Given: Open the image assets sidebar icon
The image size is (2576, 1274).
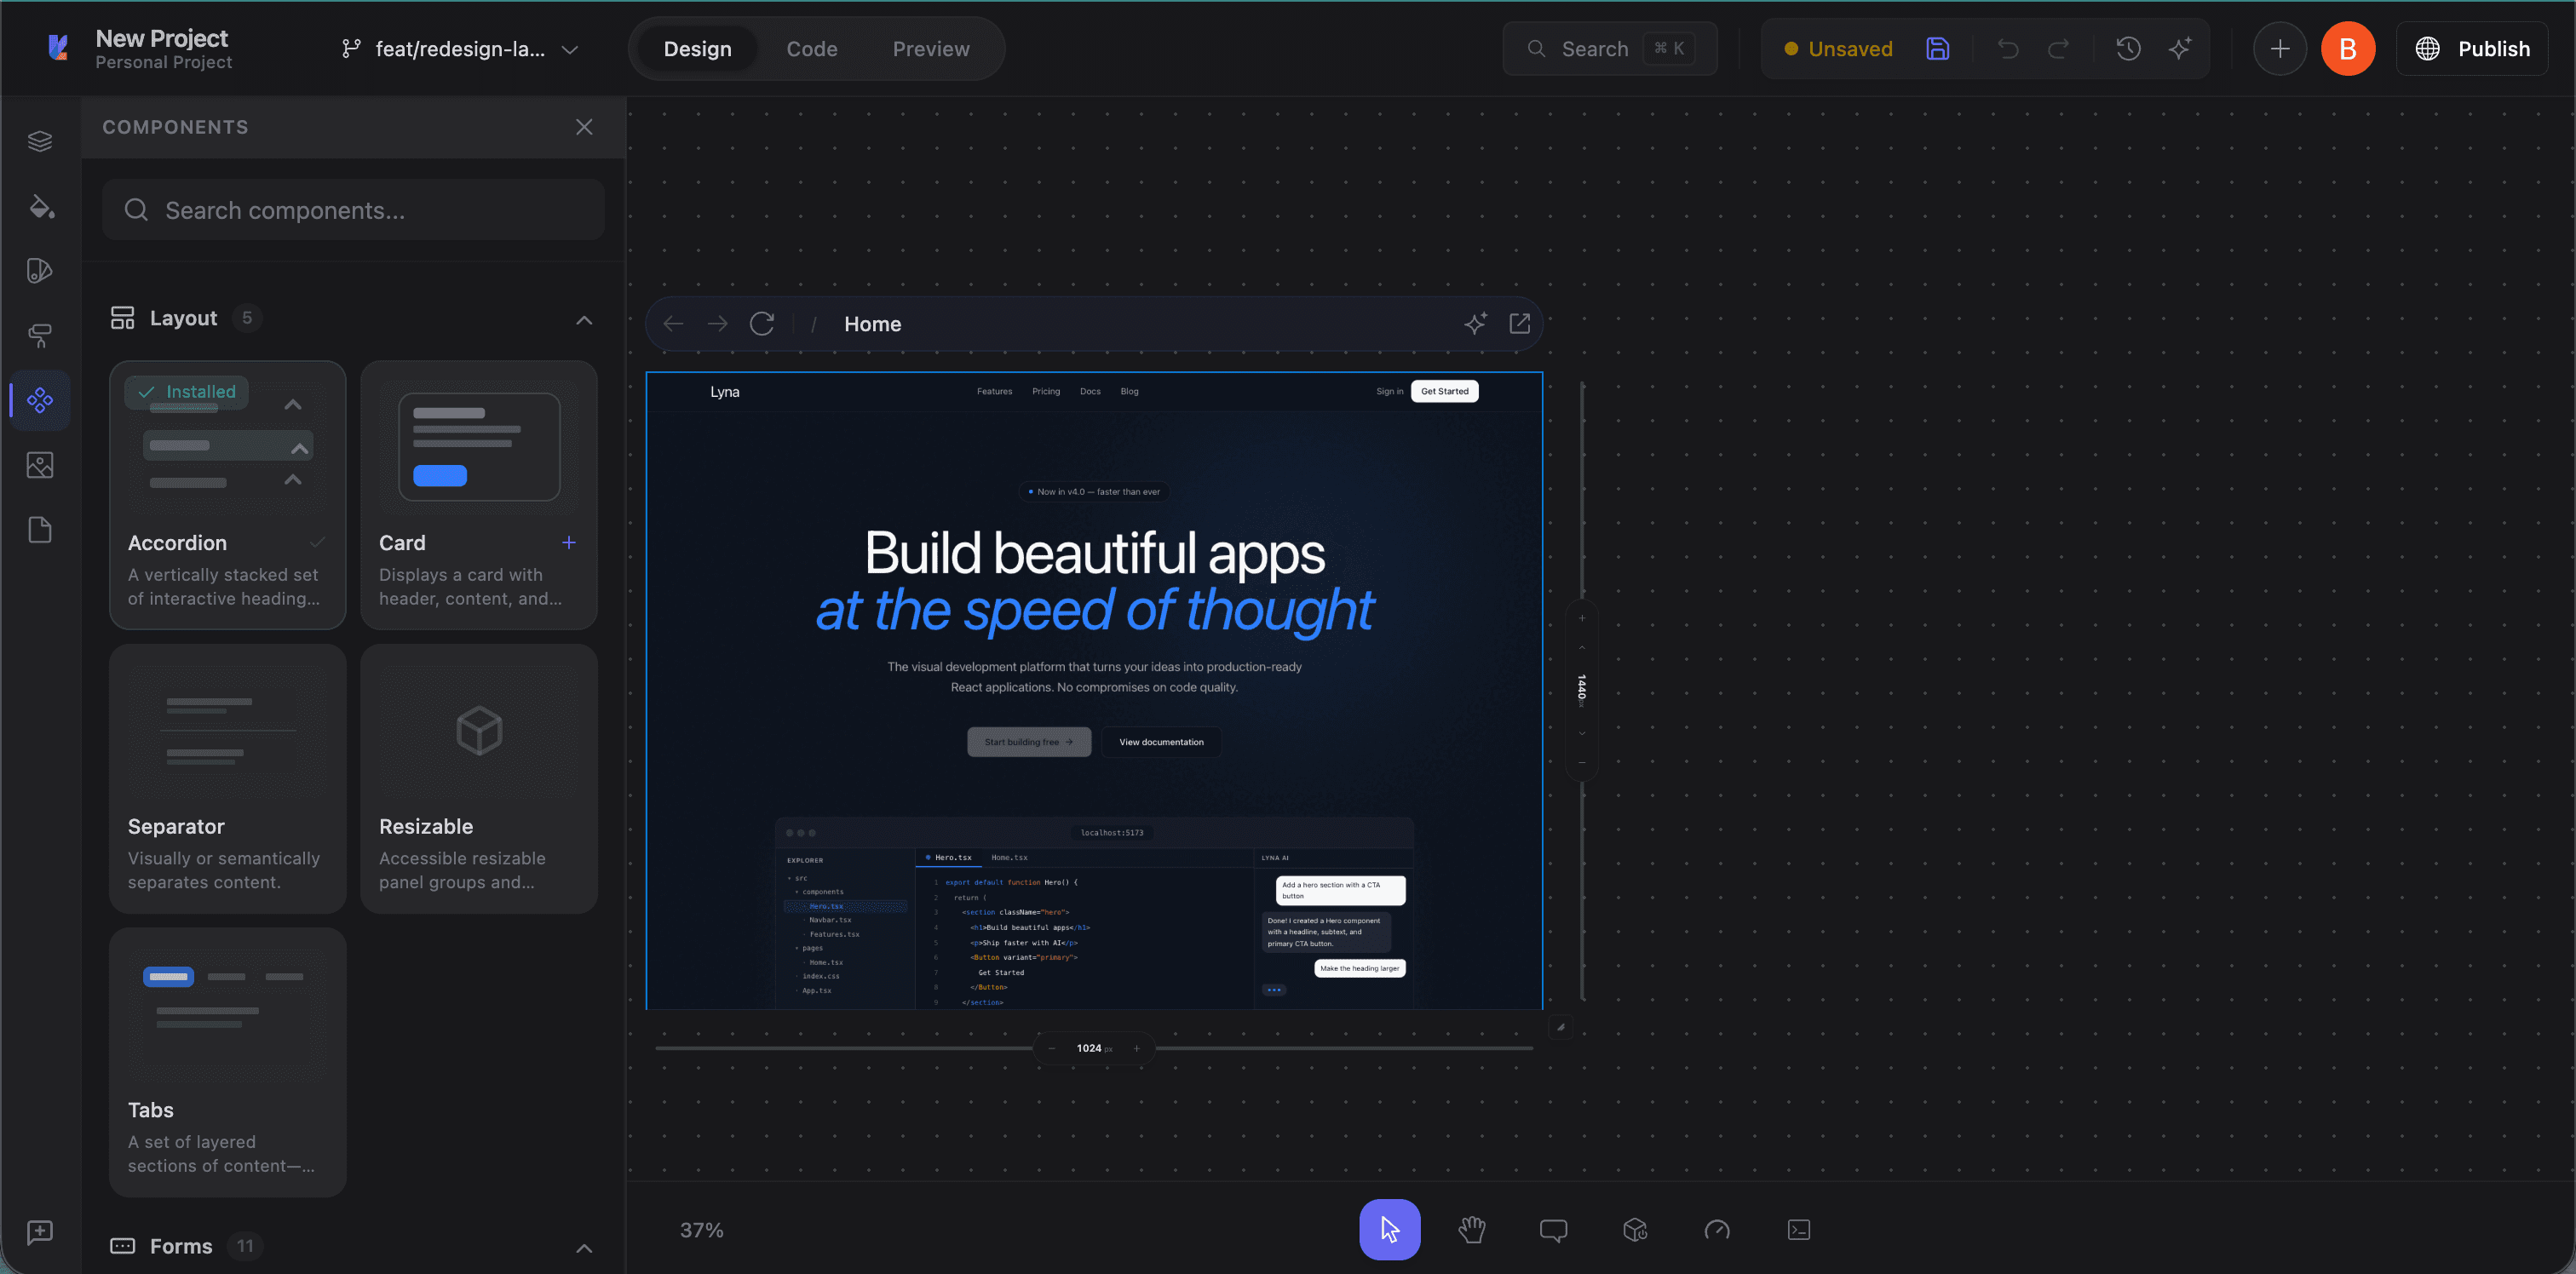Looking at the screenshot, I should tap(40, 465).
